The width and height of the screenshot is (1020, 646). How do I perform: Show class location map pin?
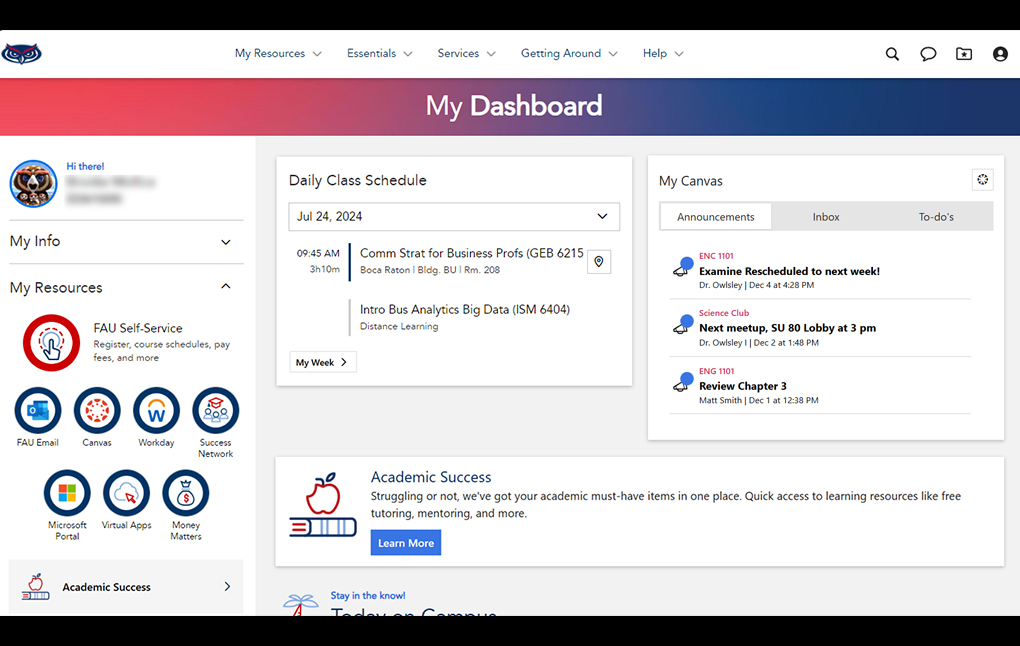click(599, 262)
